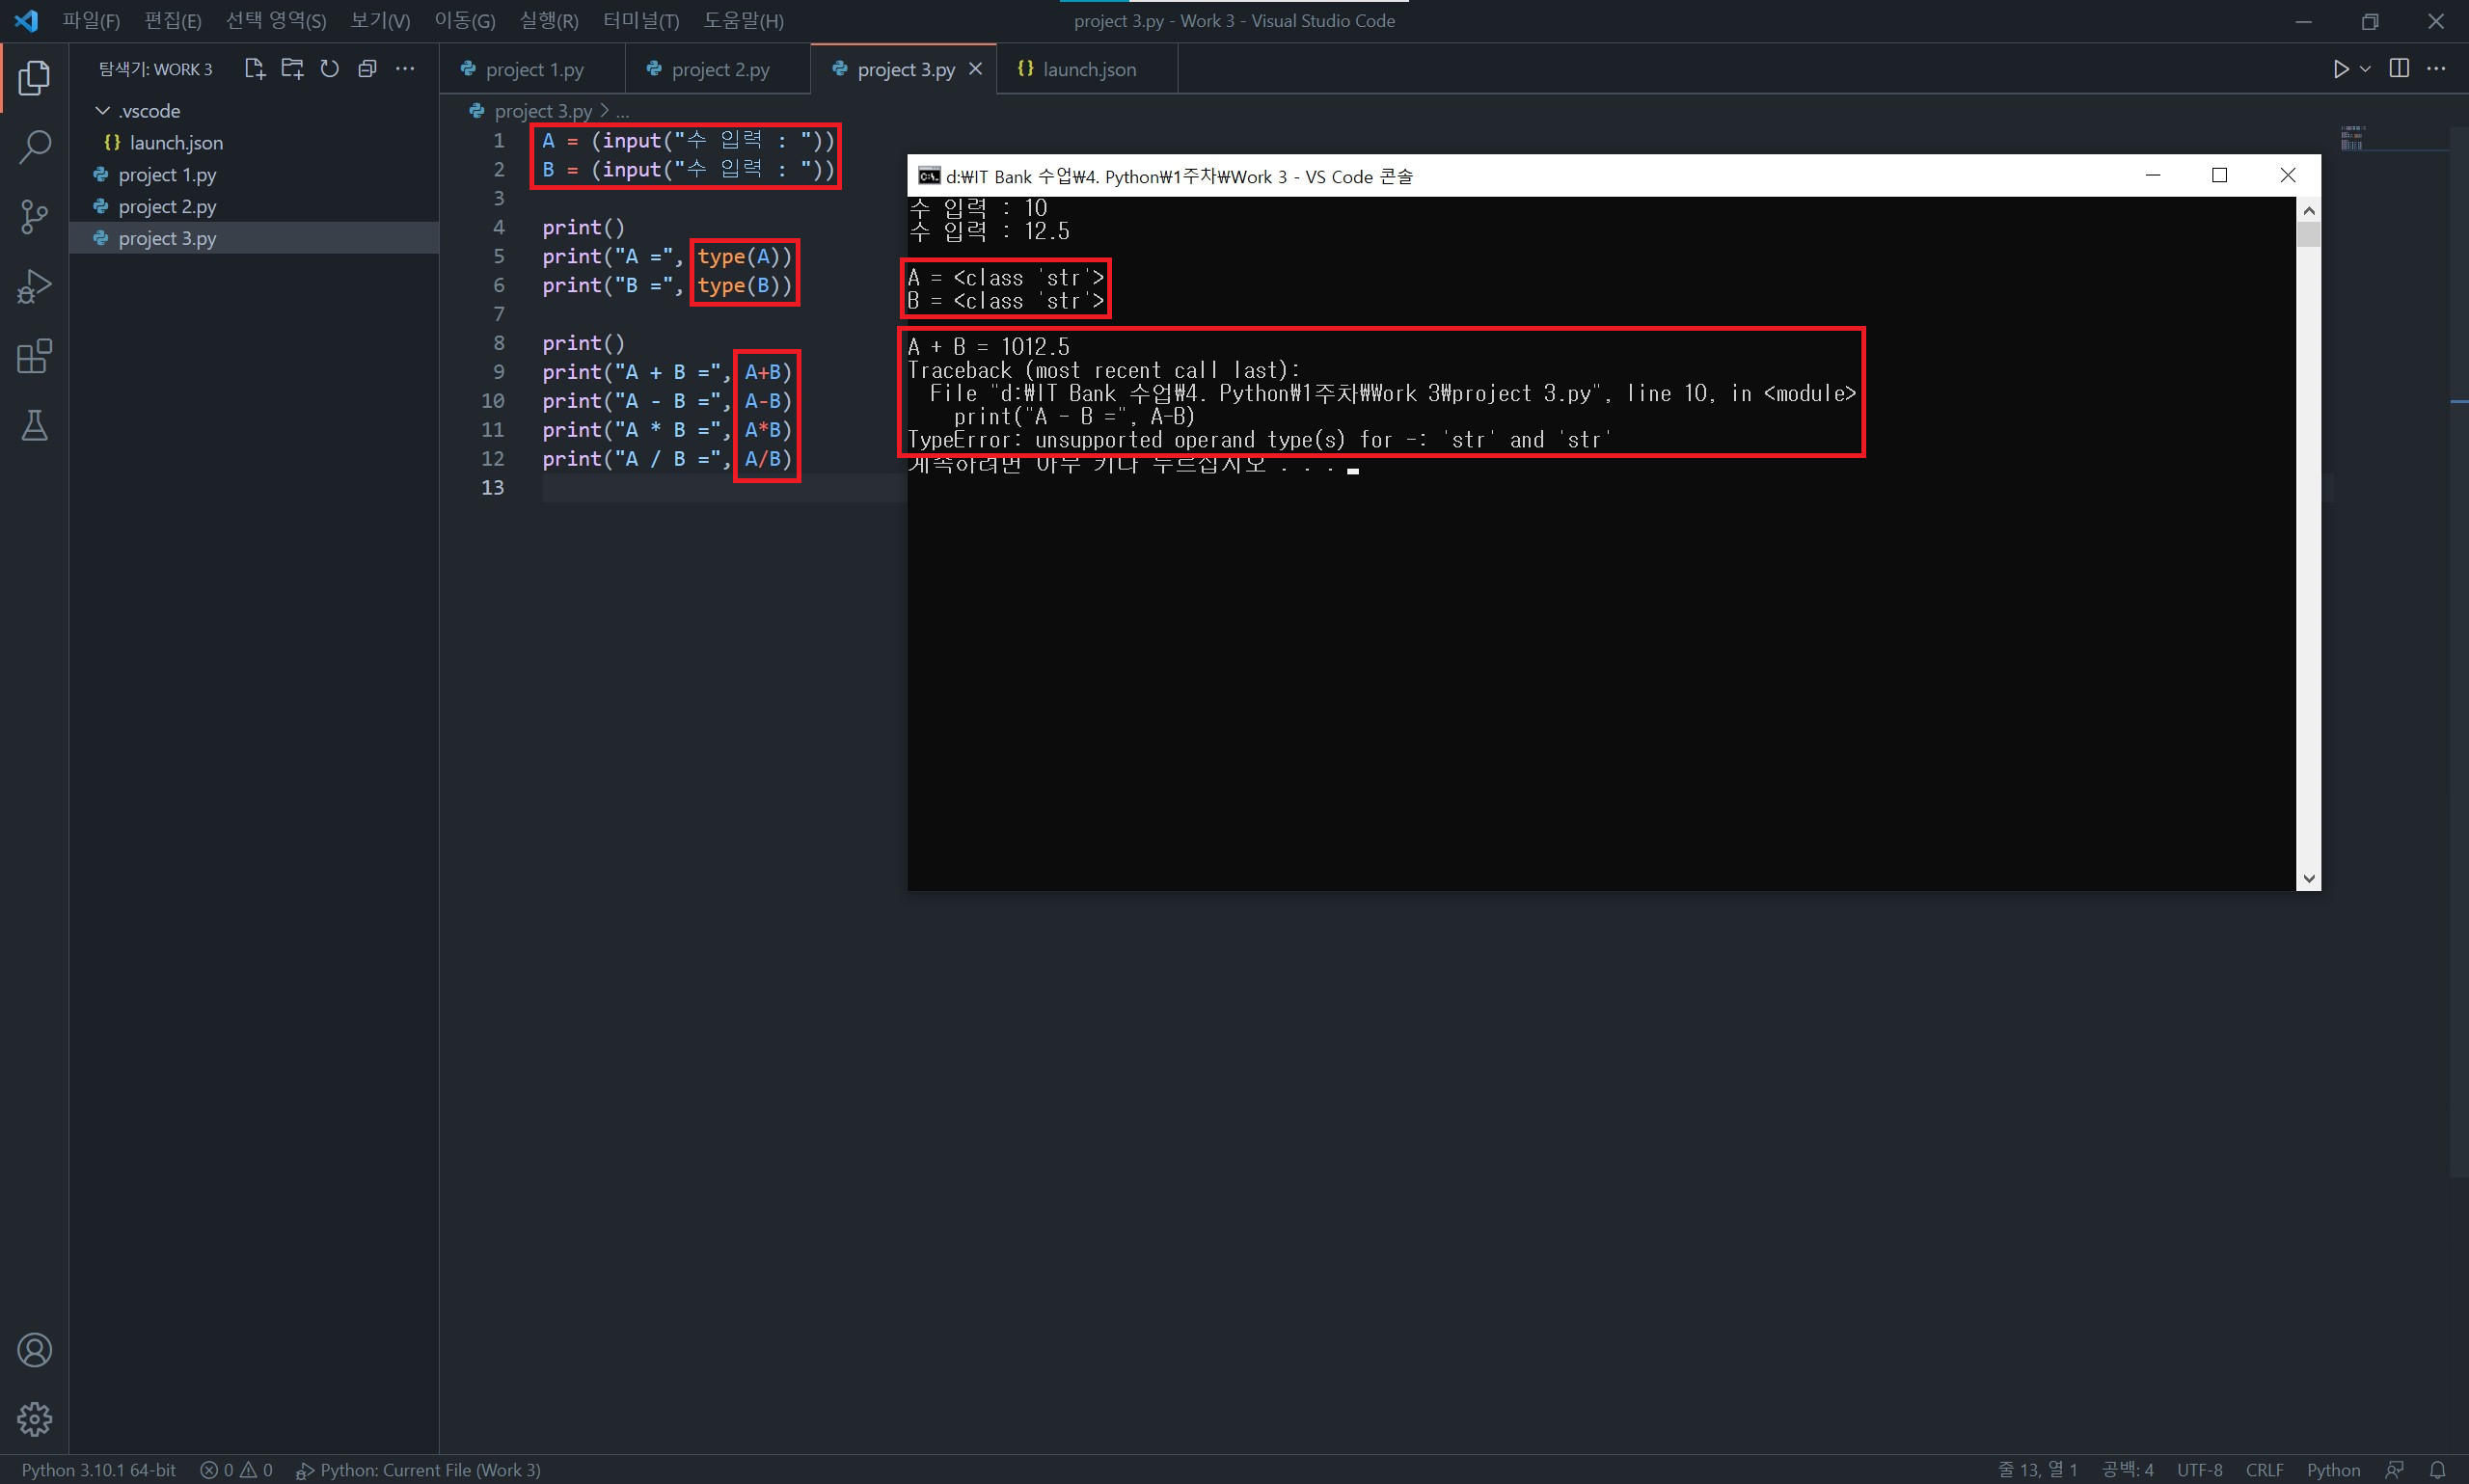Click the New File icon in explorer

[254, 69]
